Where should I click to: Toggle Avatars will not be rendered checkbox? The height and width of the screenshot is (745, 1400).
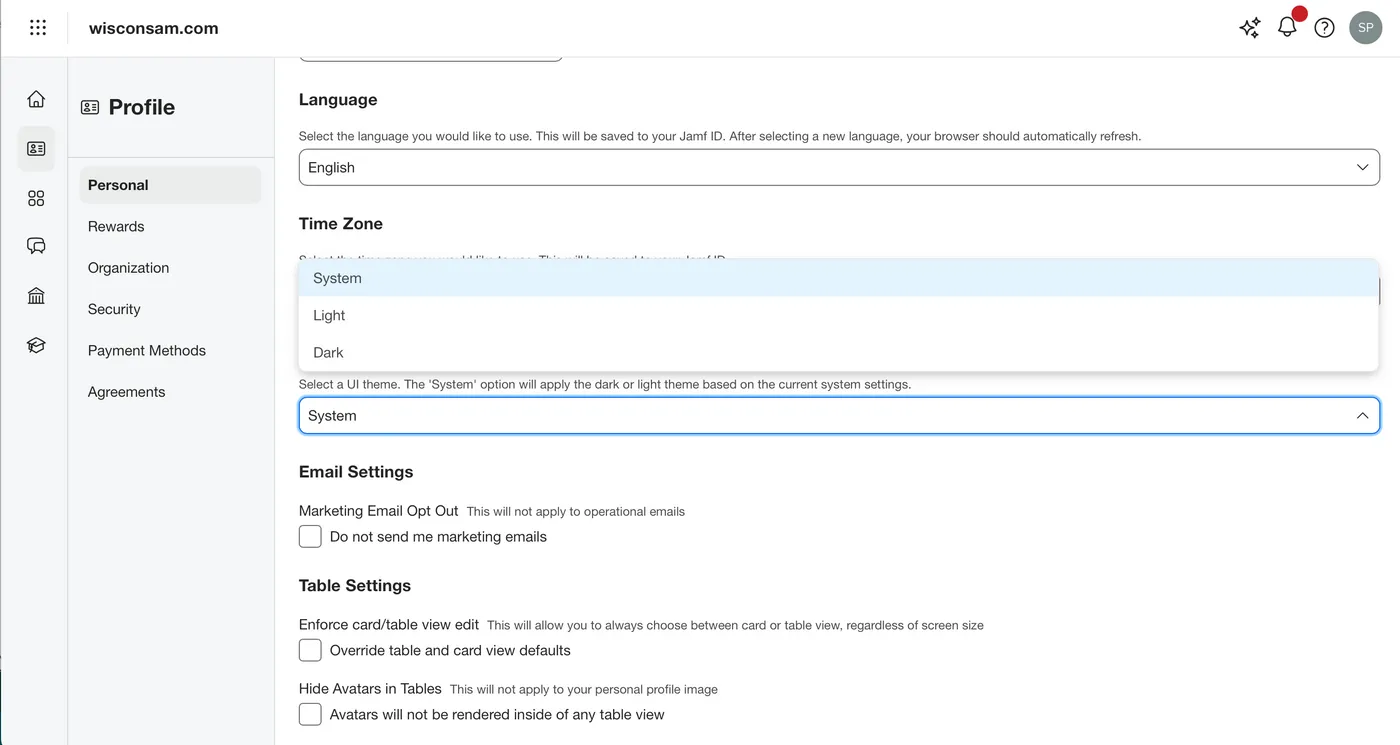(310, 714)
